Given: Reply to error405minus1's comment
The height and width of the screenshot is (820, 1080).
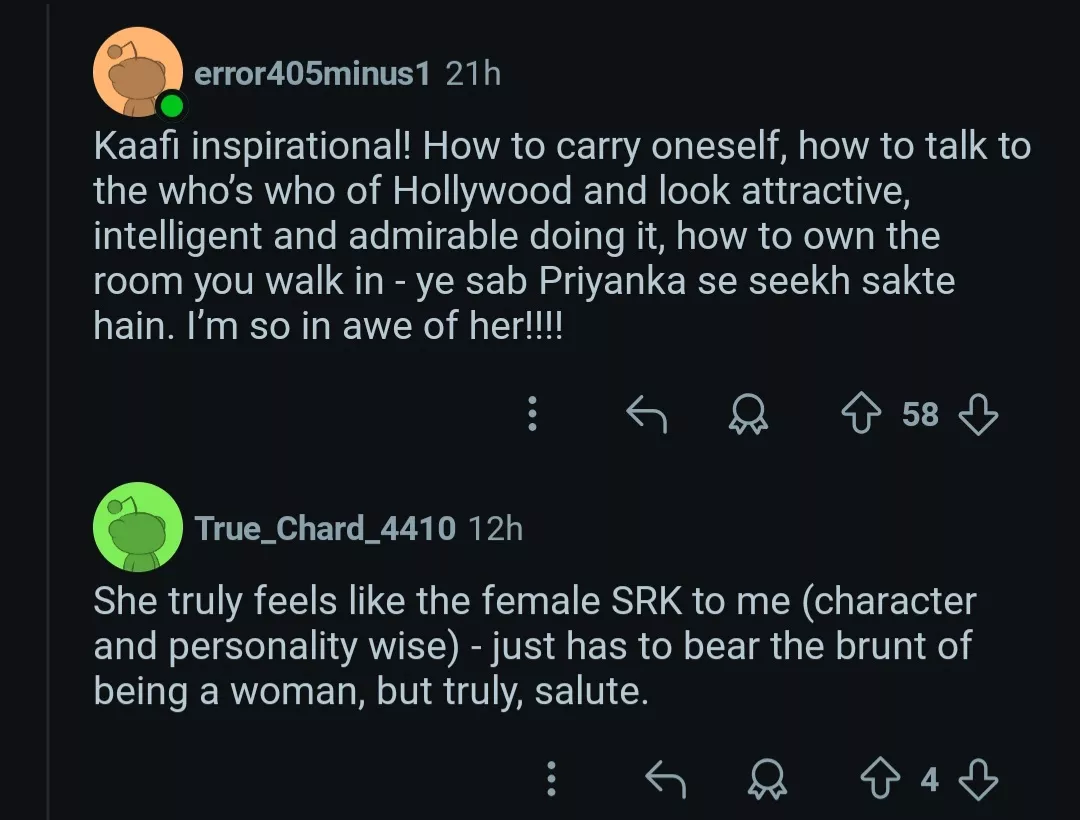Looking at the screenshot, I should 646,414.
